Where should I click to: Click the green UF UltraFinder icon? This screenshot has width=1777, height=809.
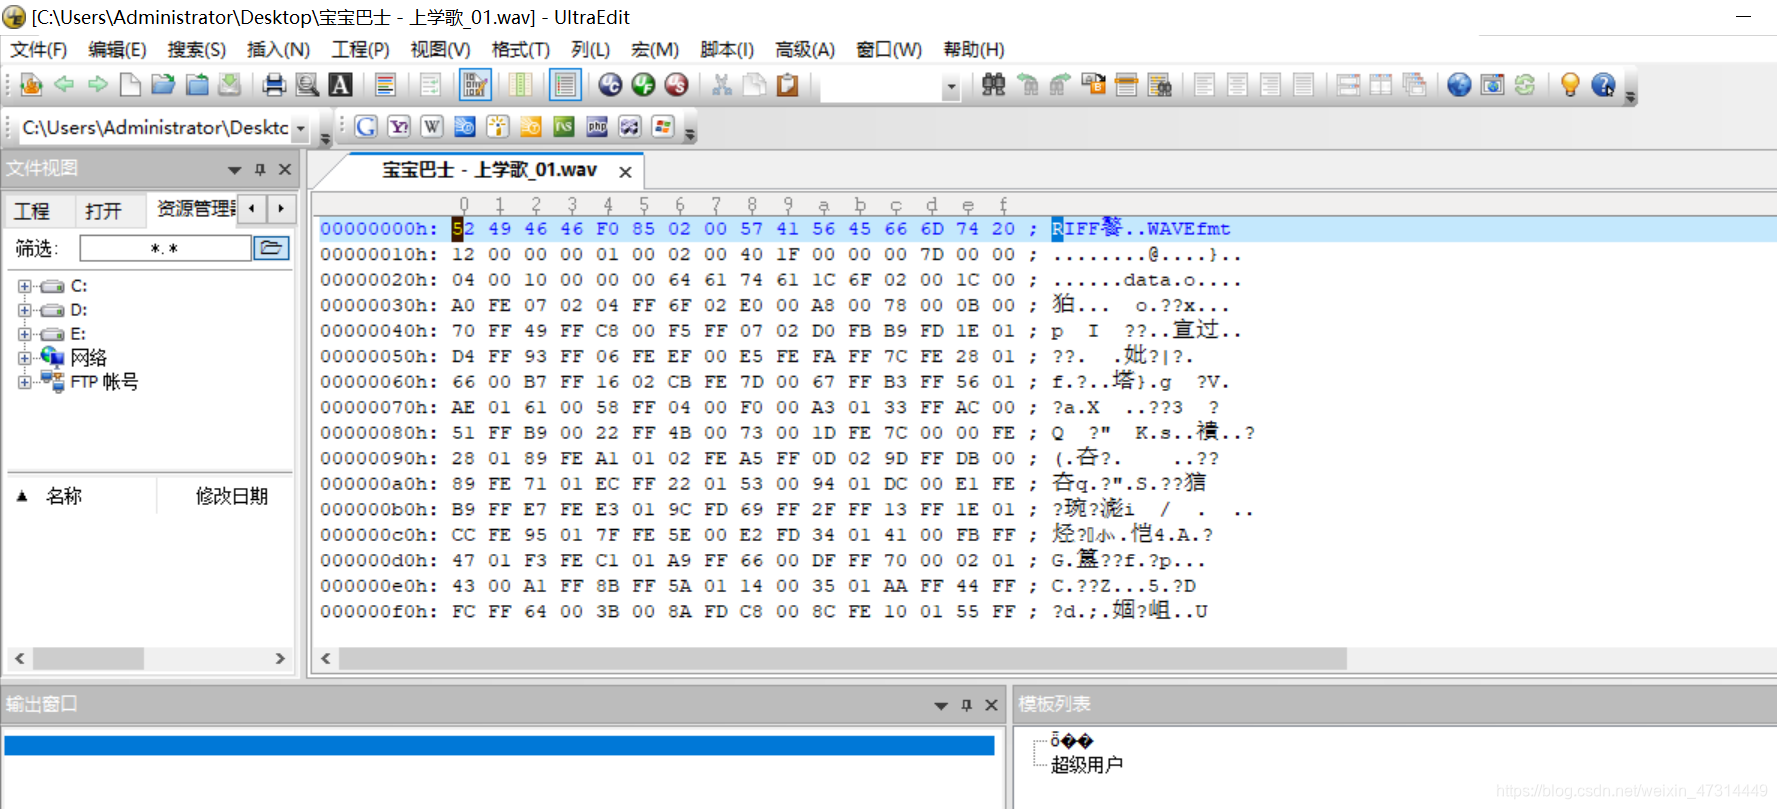(643, 85)
